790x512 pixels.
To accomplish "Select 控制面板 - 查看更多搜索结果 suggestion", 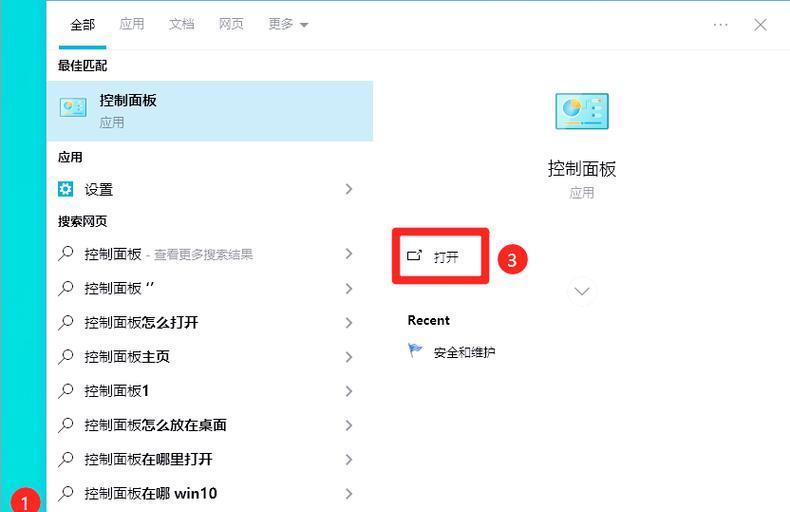I will [x=210, y=254].
